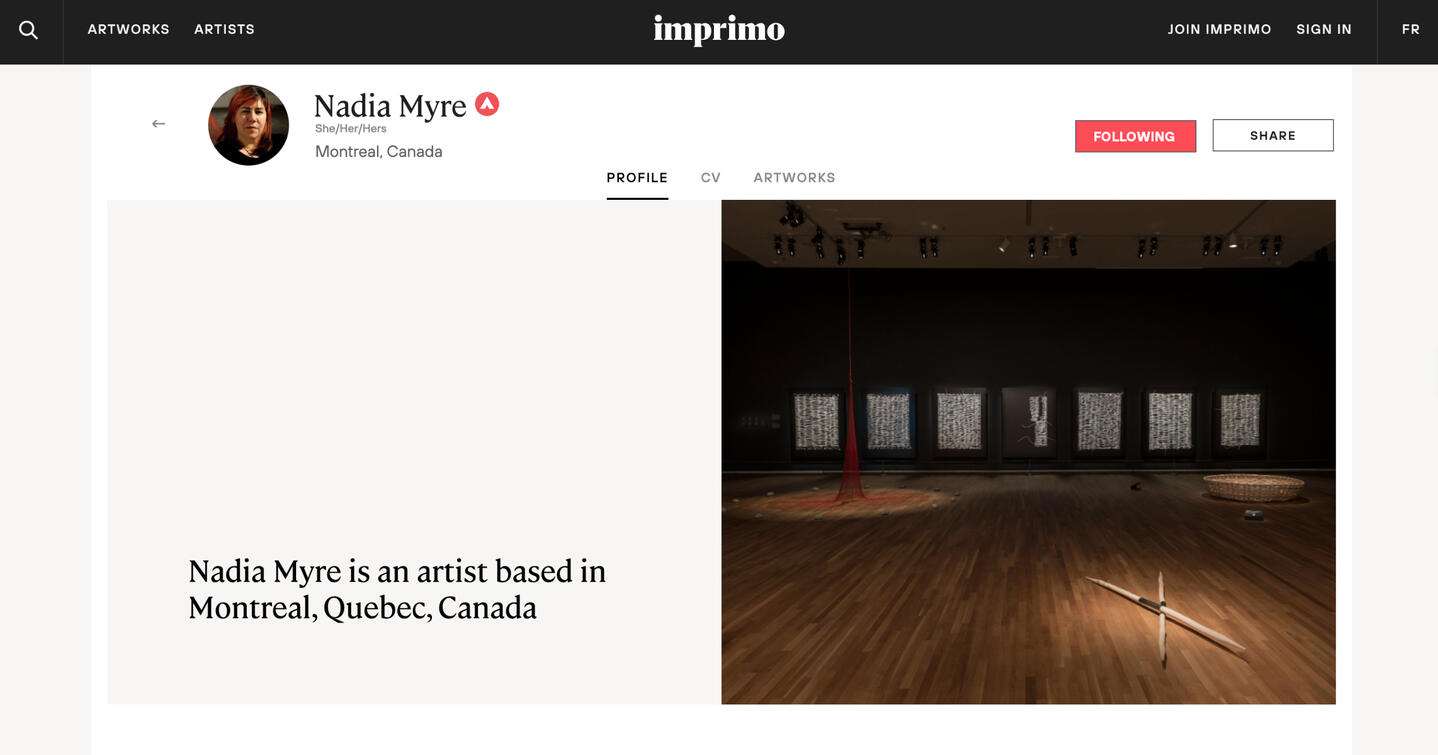Click the Sign In link
Screen dimensions: 1438x755
tap(1323, 30)
